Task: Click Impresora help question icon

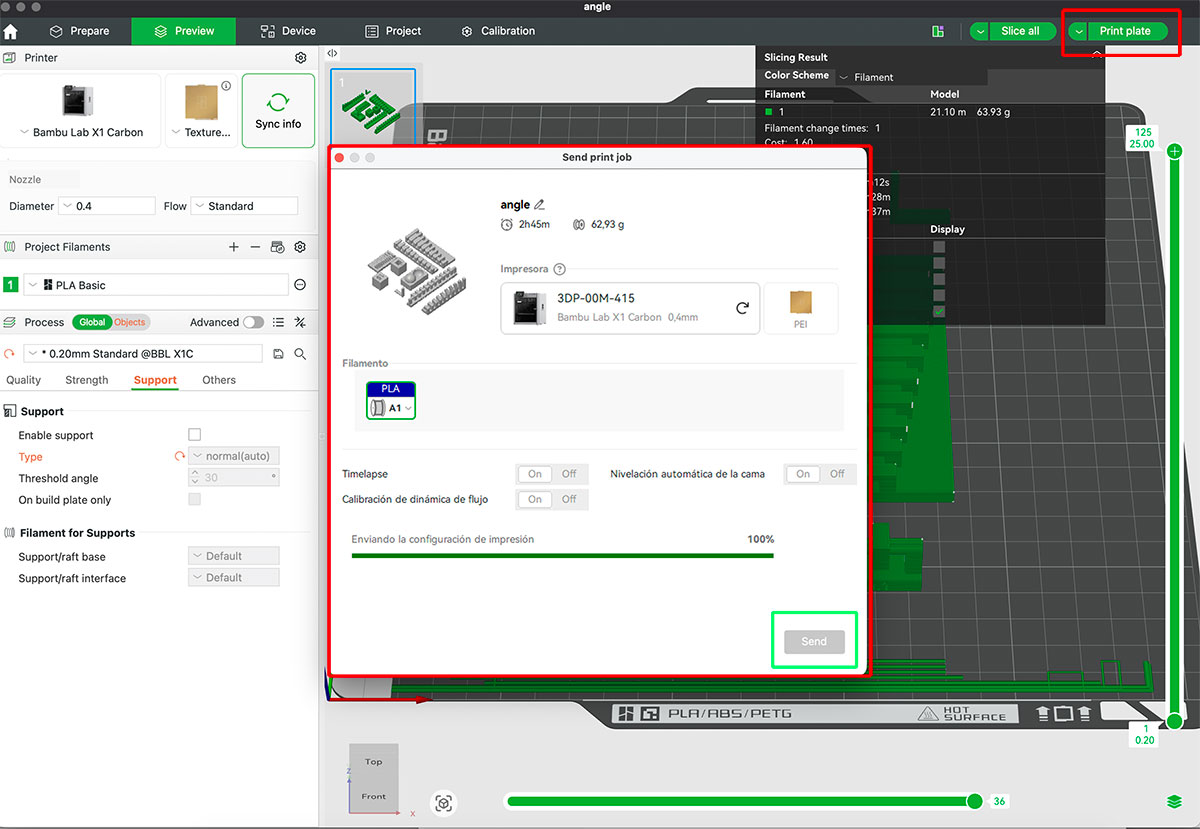Action: (x=560, y=269)
